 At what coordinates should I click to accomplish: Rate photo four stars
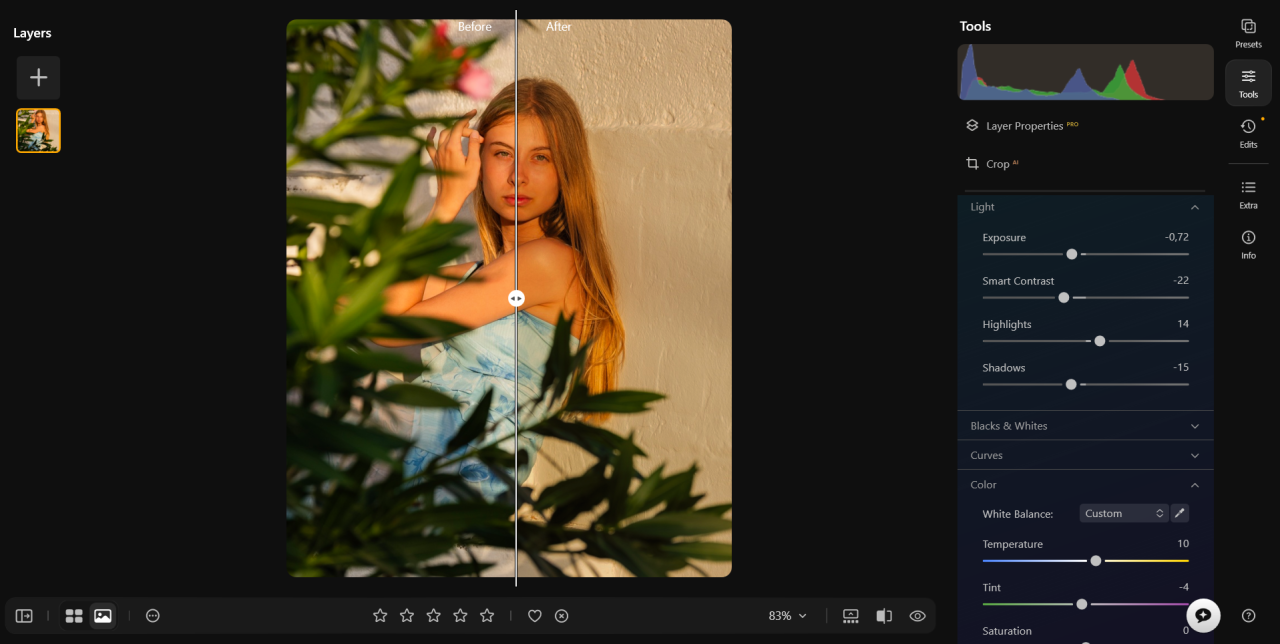click(x=460, y=616)
